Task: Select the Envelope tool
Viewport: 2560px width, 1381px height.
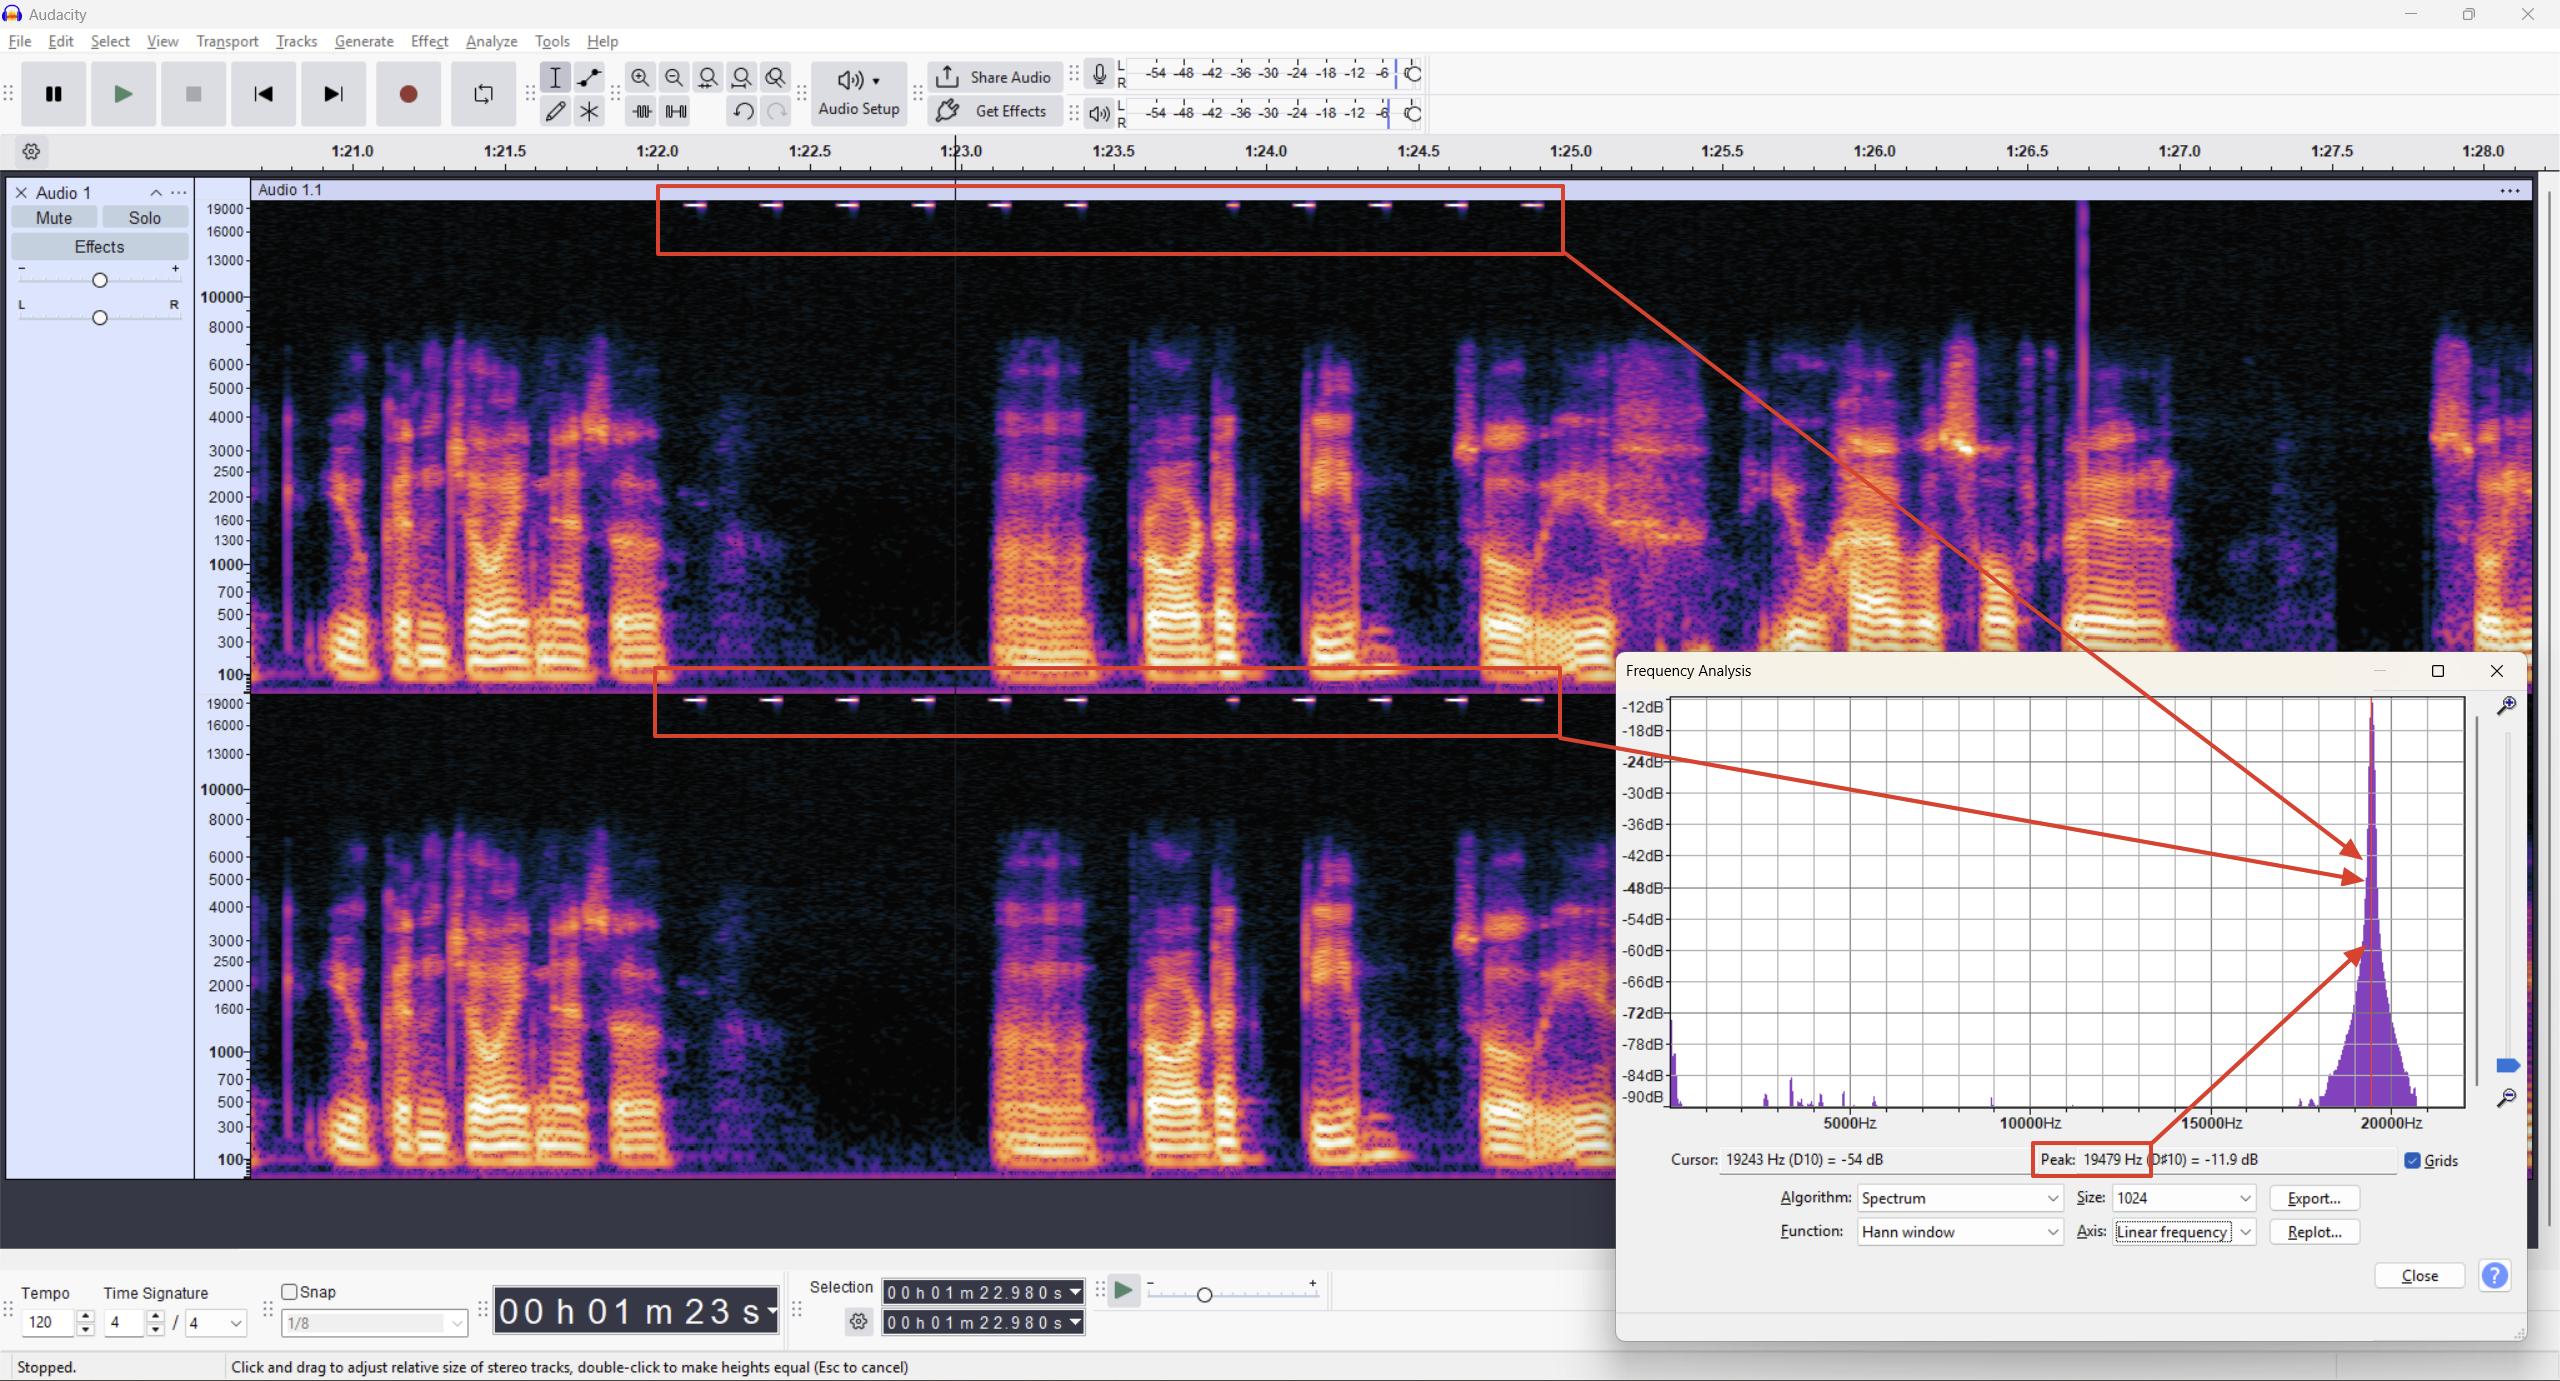Action: (589, 77)
